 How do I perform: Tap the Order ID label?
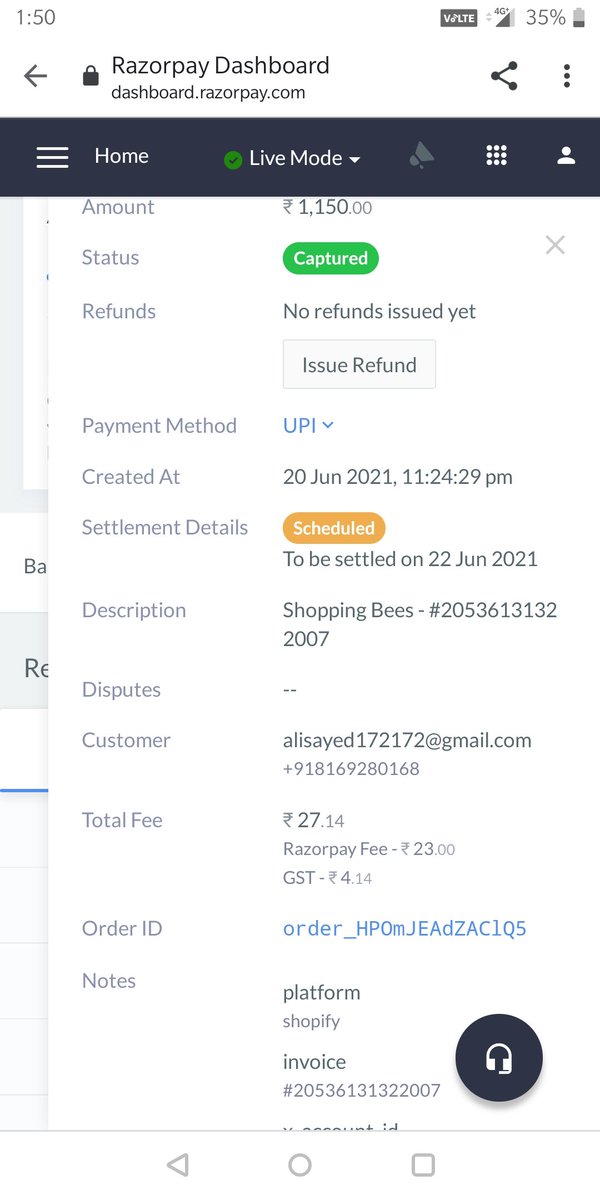122,928
